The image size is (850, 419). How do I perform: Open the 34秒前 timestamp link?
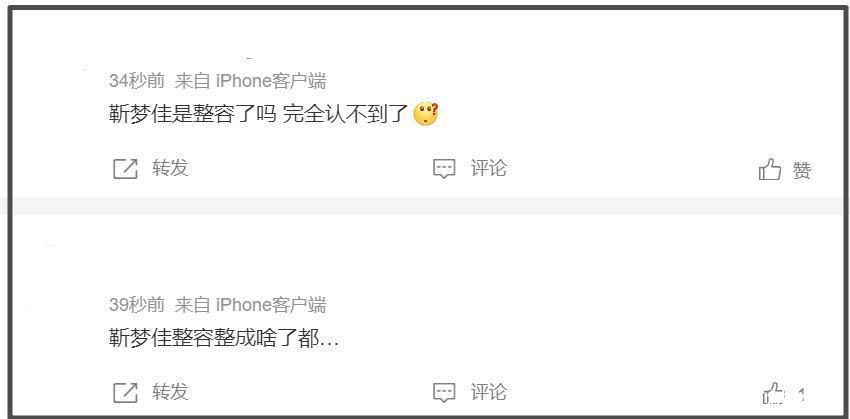pos(137,81)
